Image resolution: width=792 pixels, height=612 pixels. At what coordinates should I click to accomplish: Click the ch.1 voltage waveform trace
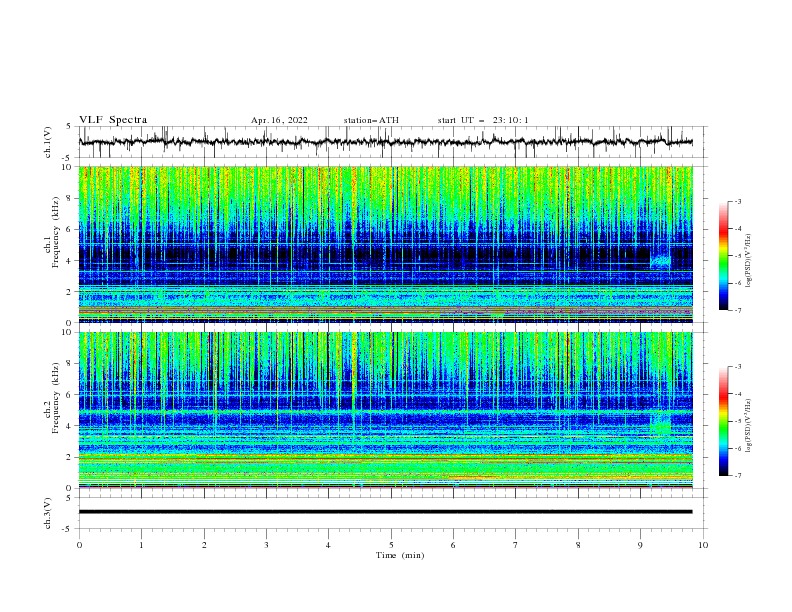point(385,142)
